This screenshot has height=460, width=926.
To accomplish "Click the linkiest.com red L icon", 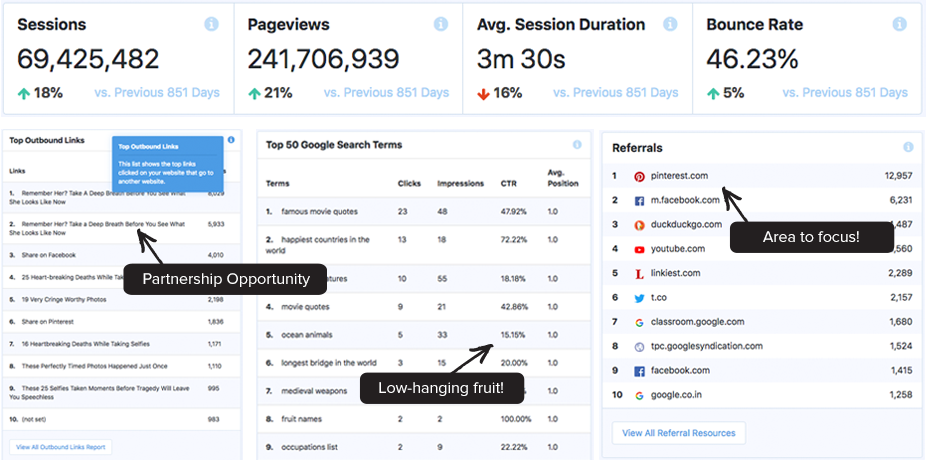I will (639, 273).
